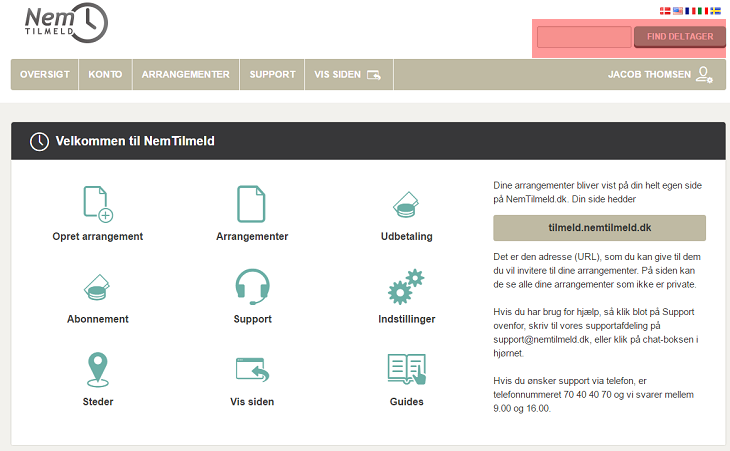730x451 pixels.
Task: Click the Steder text link
Action: tap(98, 402)
